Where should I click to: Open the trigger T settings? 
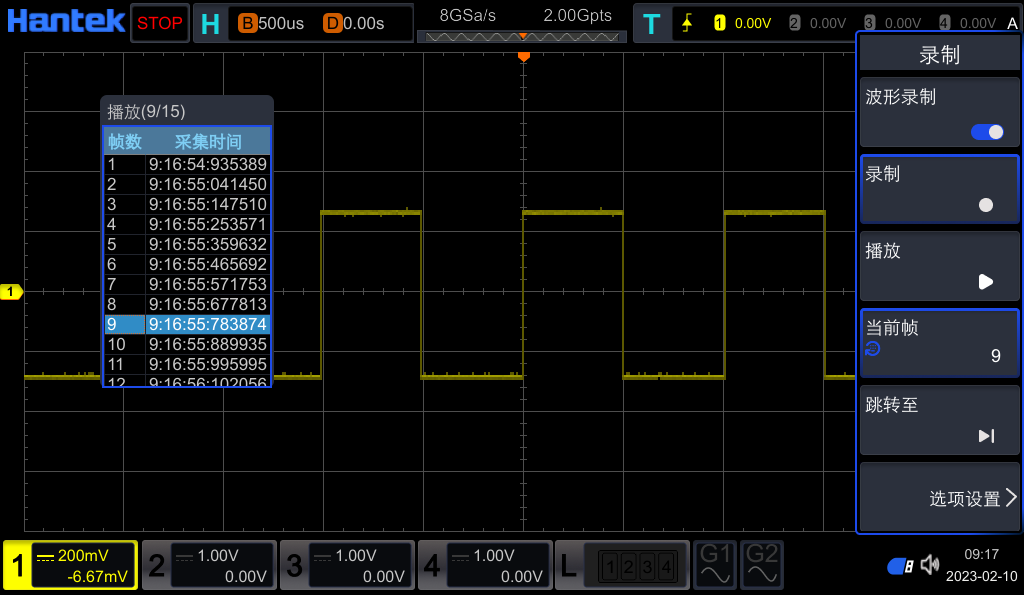click(x=652, y=23)
